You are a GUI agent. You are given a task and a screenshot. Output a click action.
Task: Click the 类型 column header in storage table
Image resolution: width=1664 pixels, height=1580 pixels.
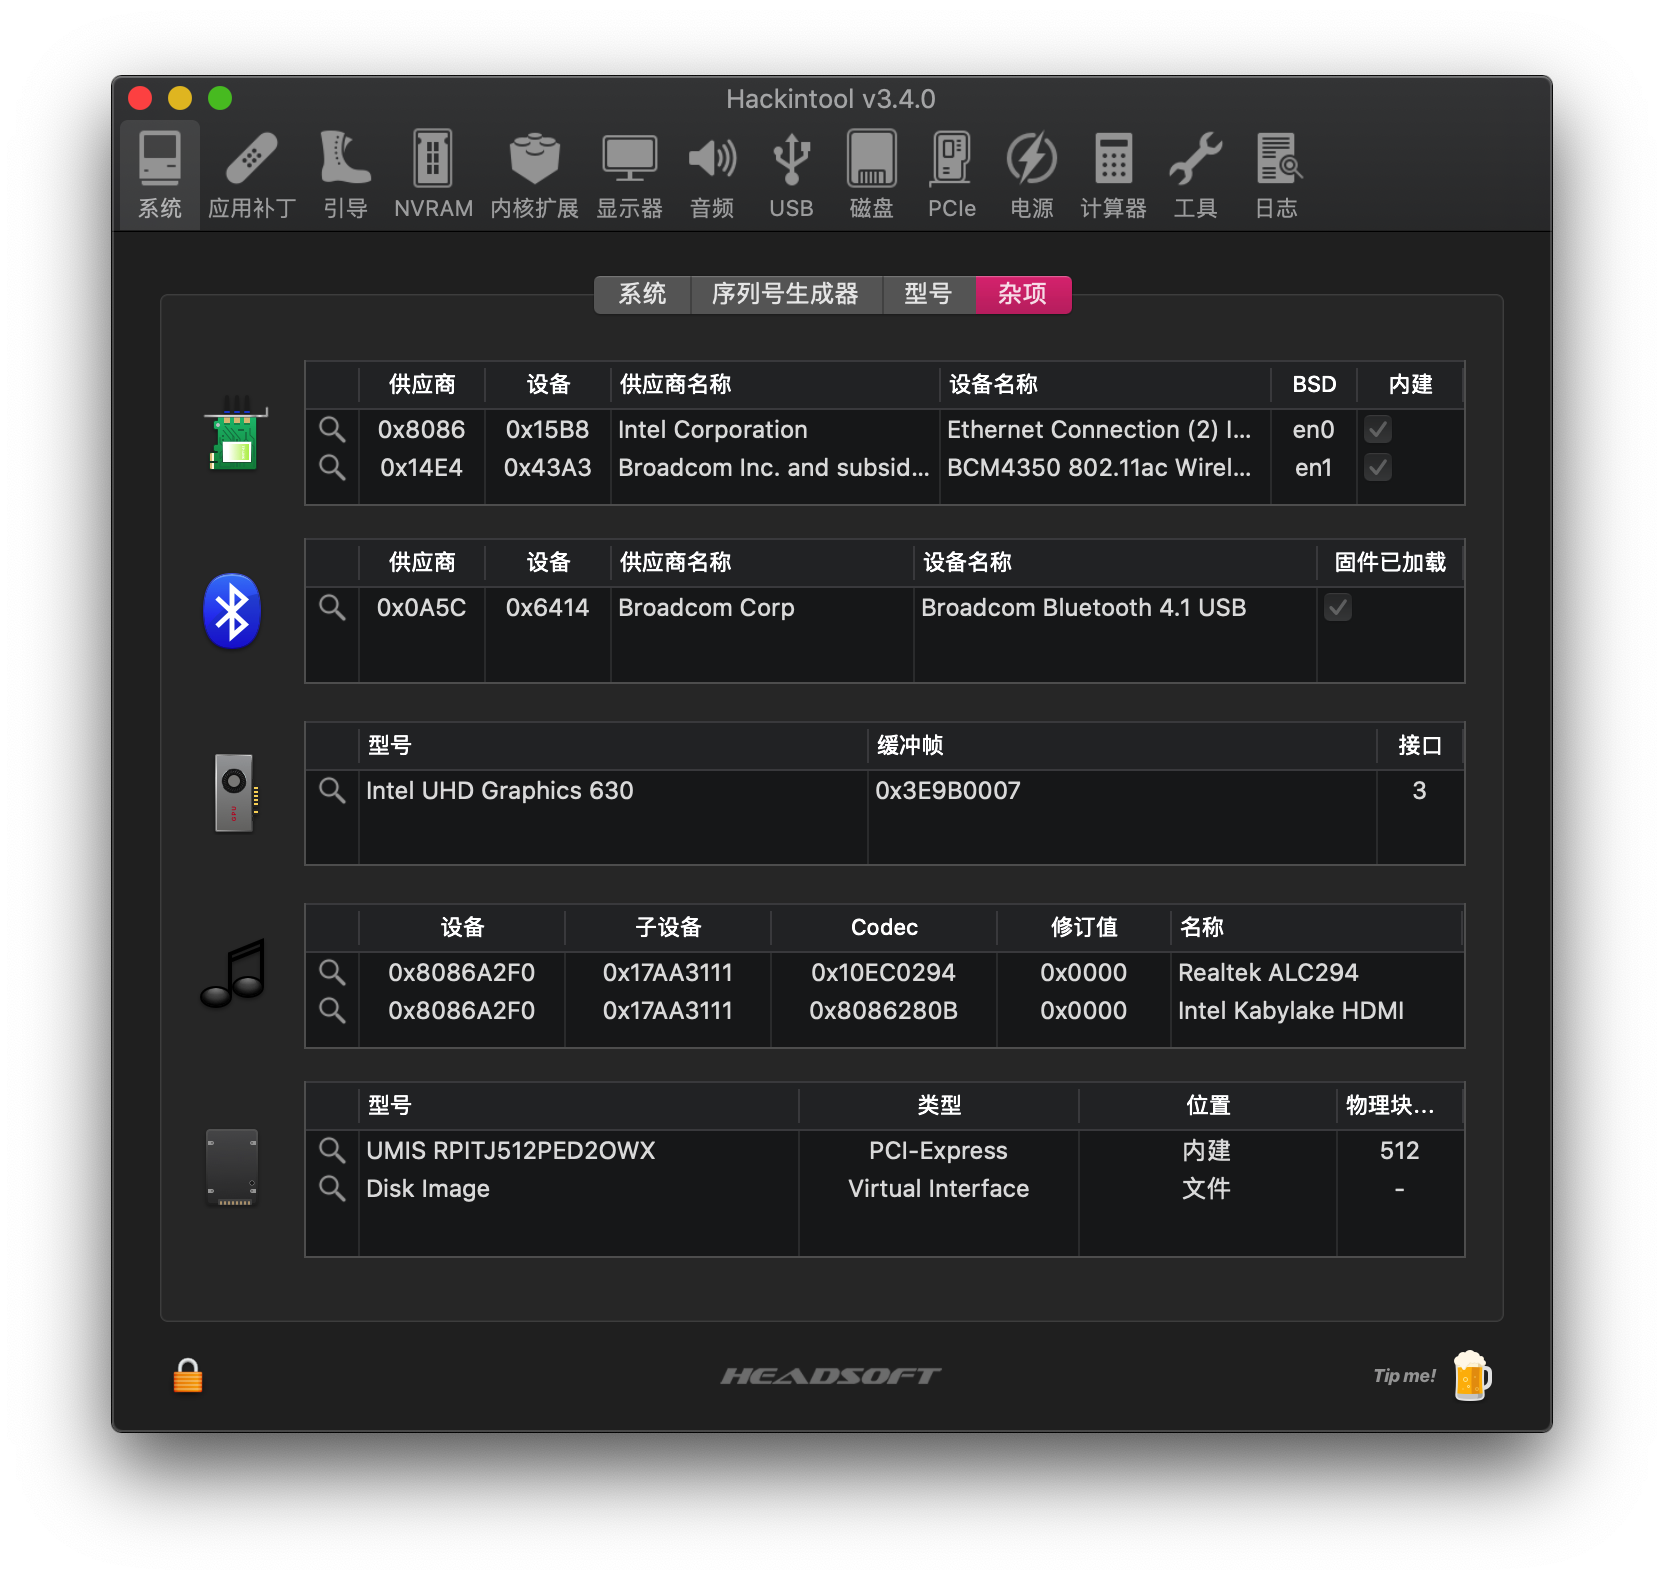coord(939,1106)
